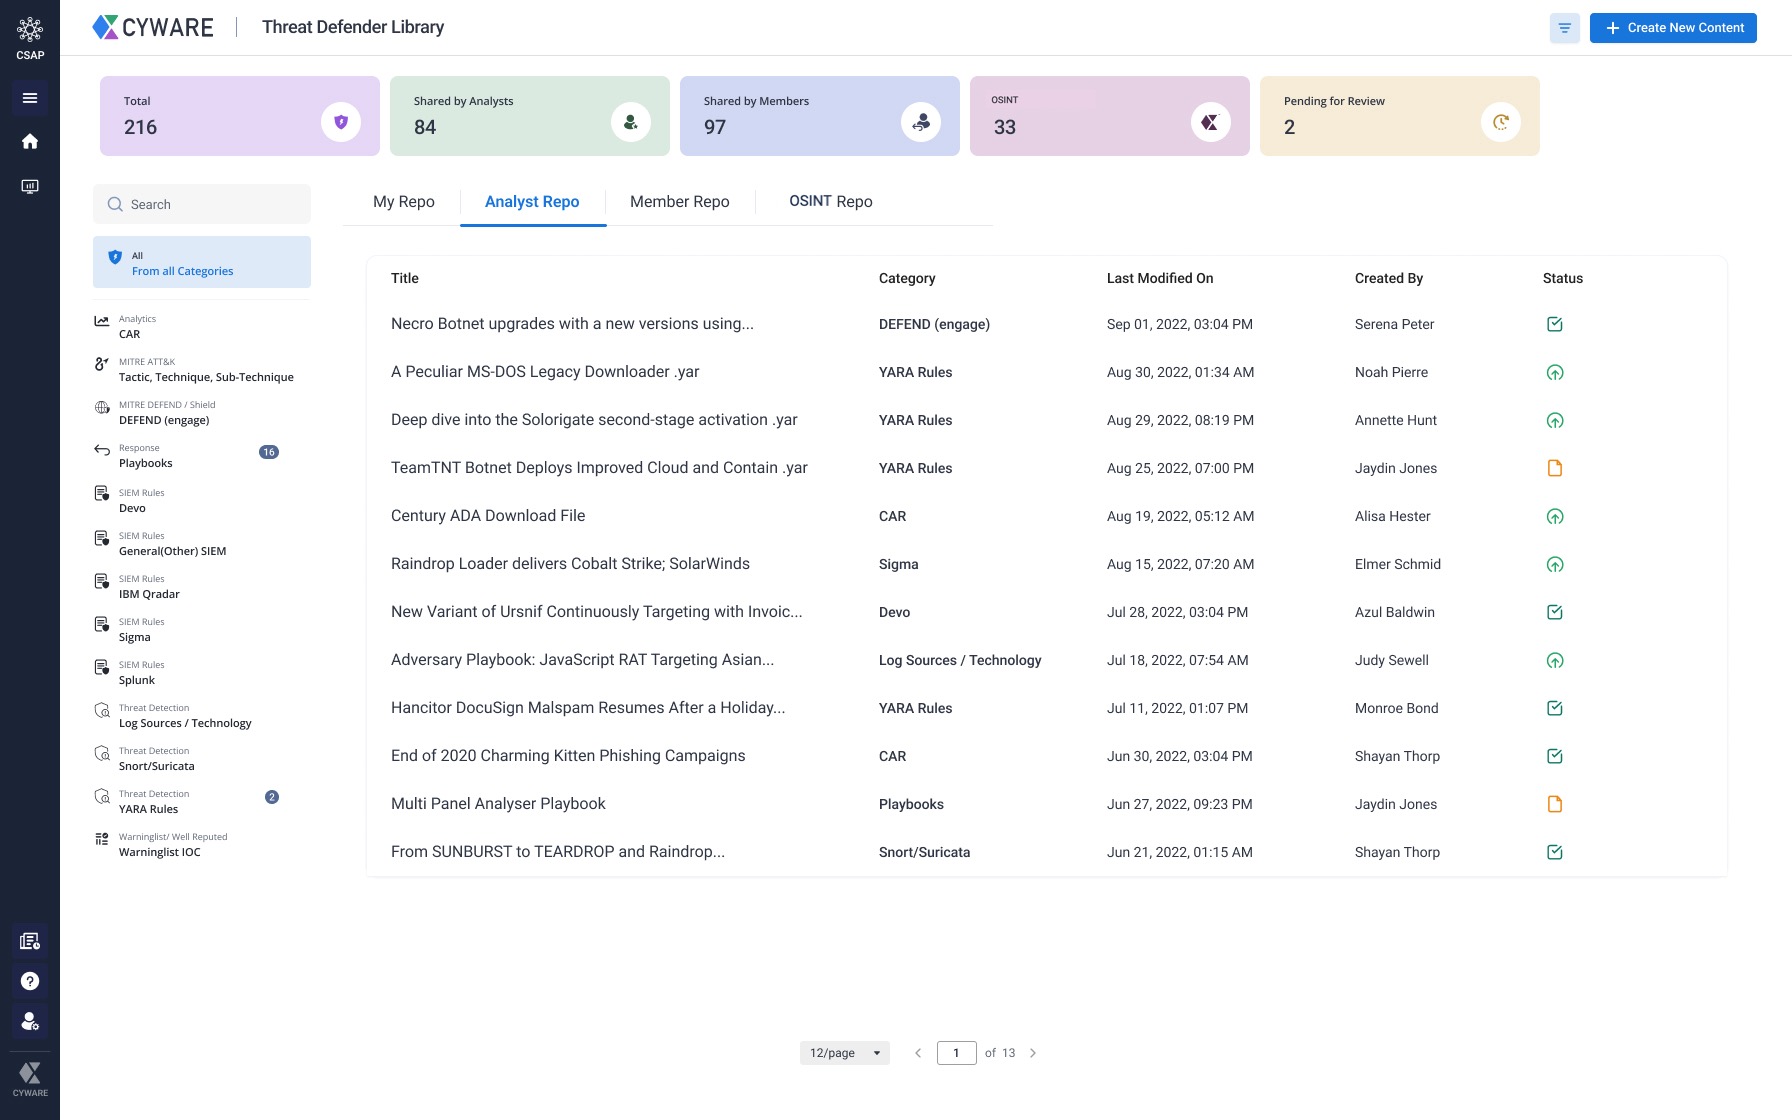Open the Member Repo tab
This screenshot has width=1792, height=1120.
(679, 201)
